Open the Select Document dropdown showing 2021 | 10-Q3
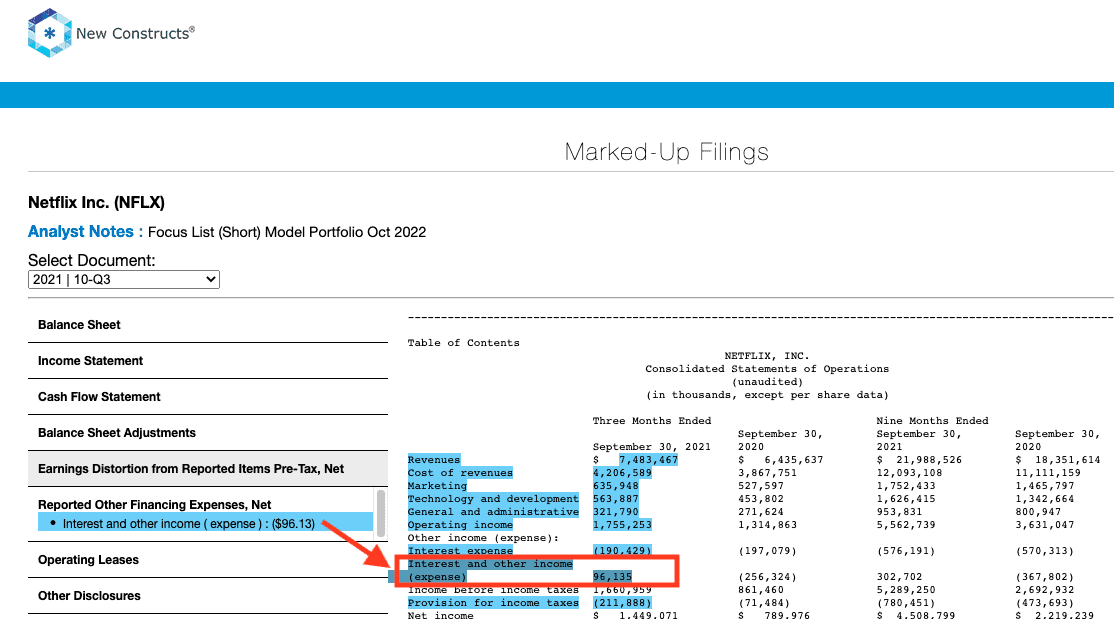Image resolution: width=1114 pixels, height=619 pixels. pos(124,279)
